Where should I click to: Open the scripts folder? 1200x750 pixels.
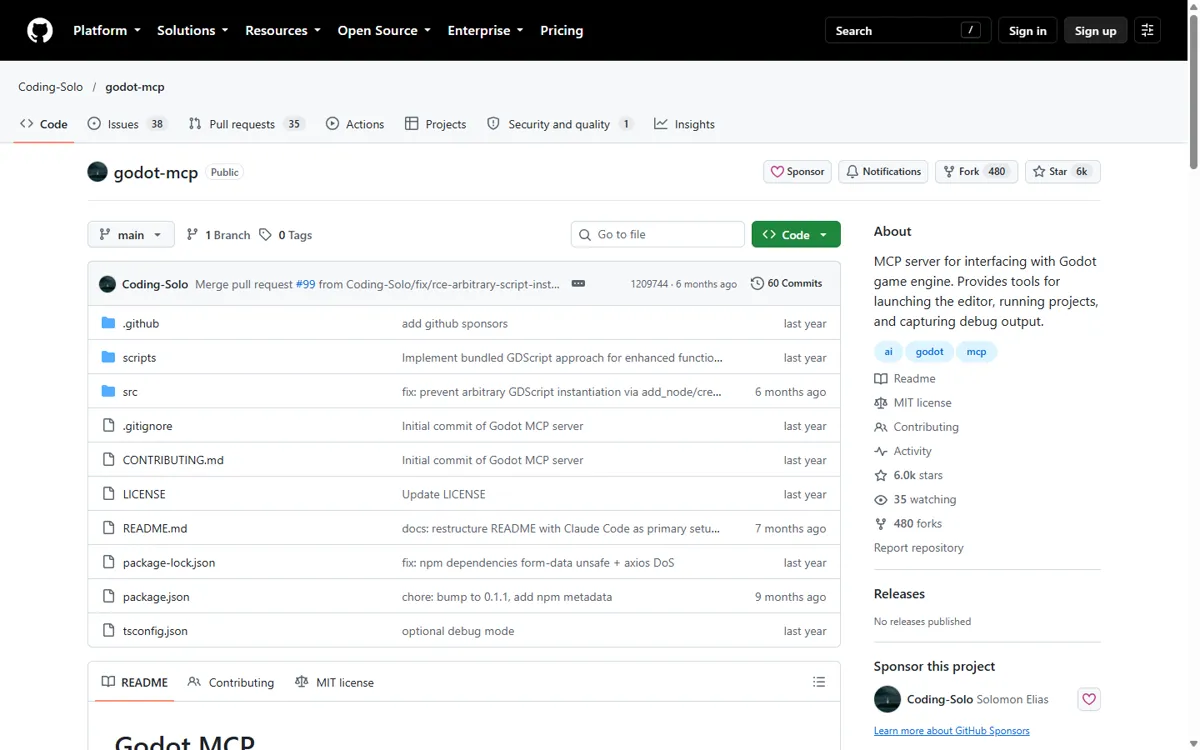coord(139,358)
